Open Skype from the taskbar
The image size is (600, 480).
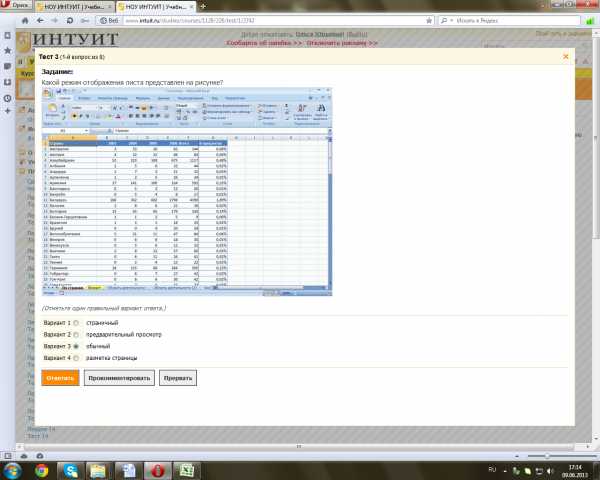tap(71, 471)
